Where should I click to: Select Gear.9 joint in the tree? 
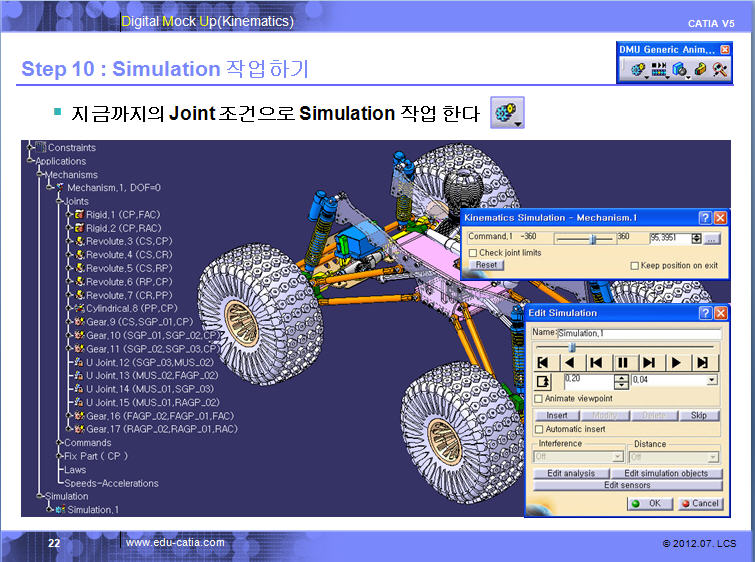click(140, 321)
